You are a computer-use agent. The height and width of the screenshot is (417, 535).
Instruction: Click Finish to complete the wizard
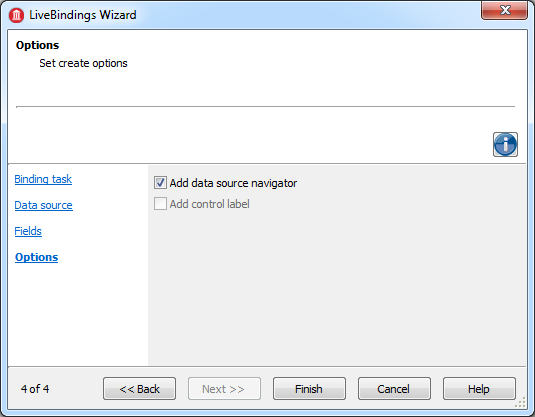point(309,389)
